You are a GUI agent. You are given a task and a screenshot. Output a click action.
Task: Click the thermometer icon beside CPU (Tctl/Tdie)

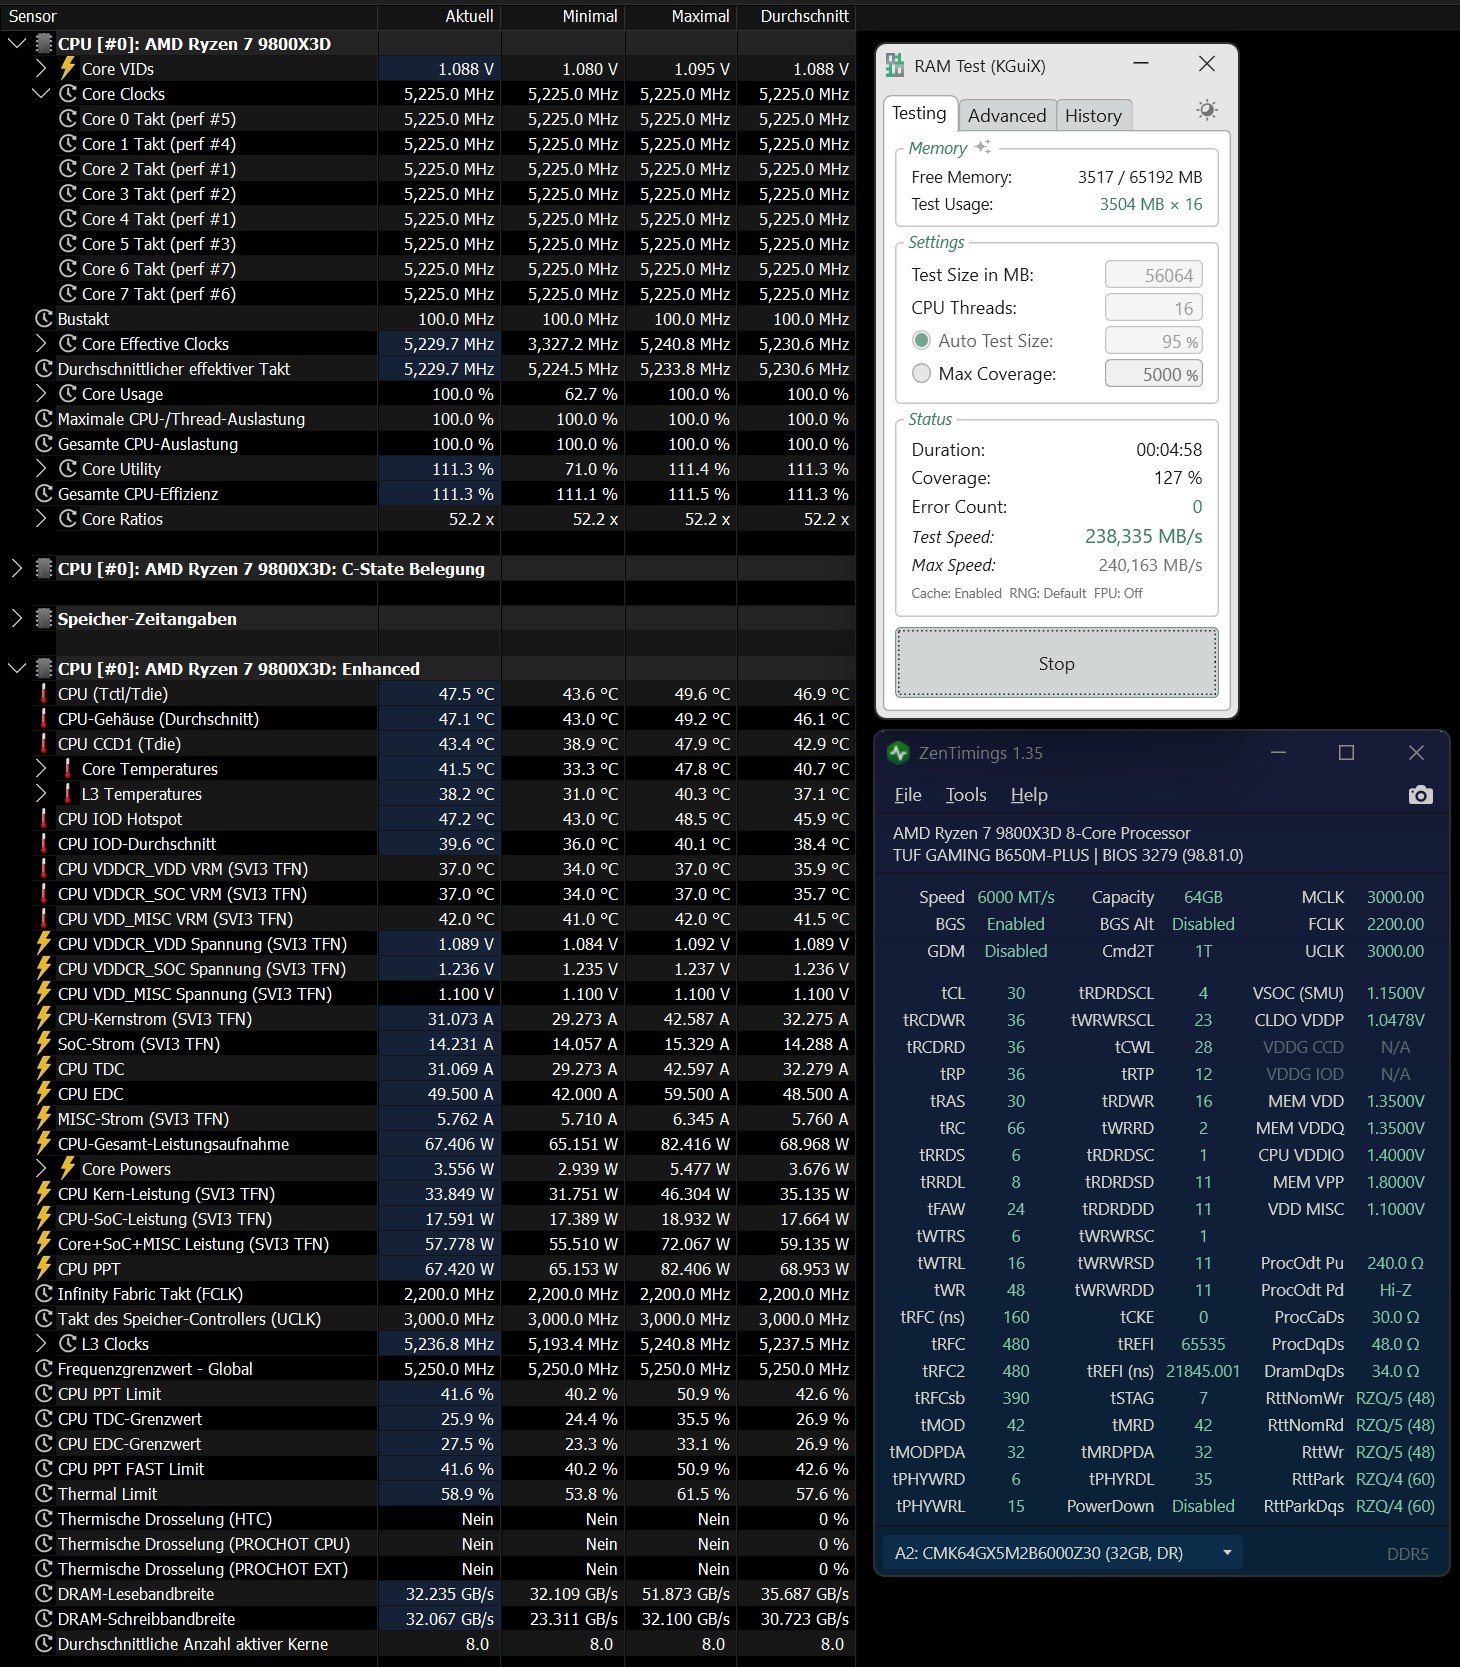44,694
